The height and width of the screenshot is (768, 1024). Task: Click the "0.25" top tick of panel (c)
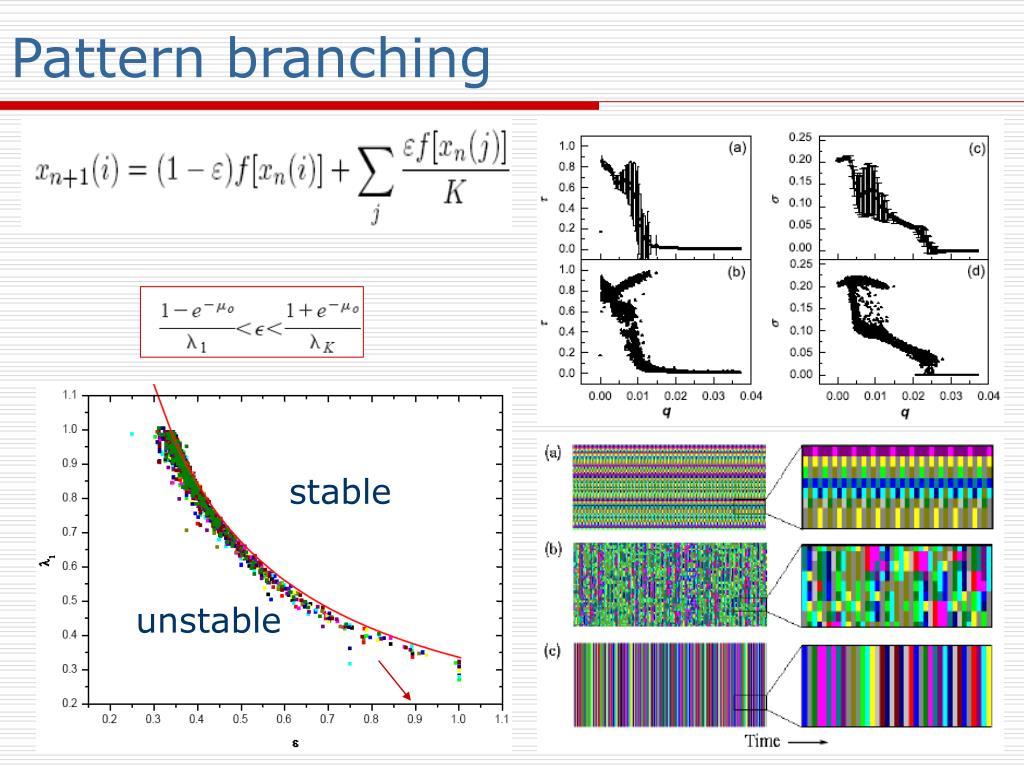tap(800, 137)
